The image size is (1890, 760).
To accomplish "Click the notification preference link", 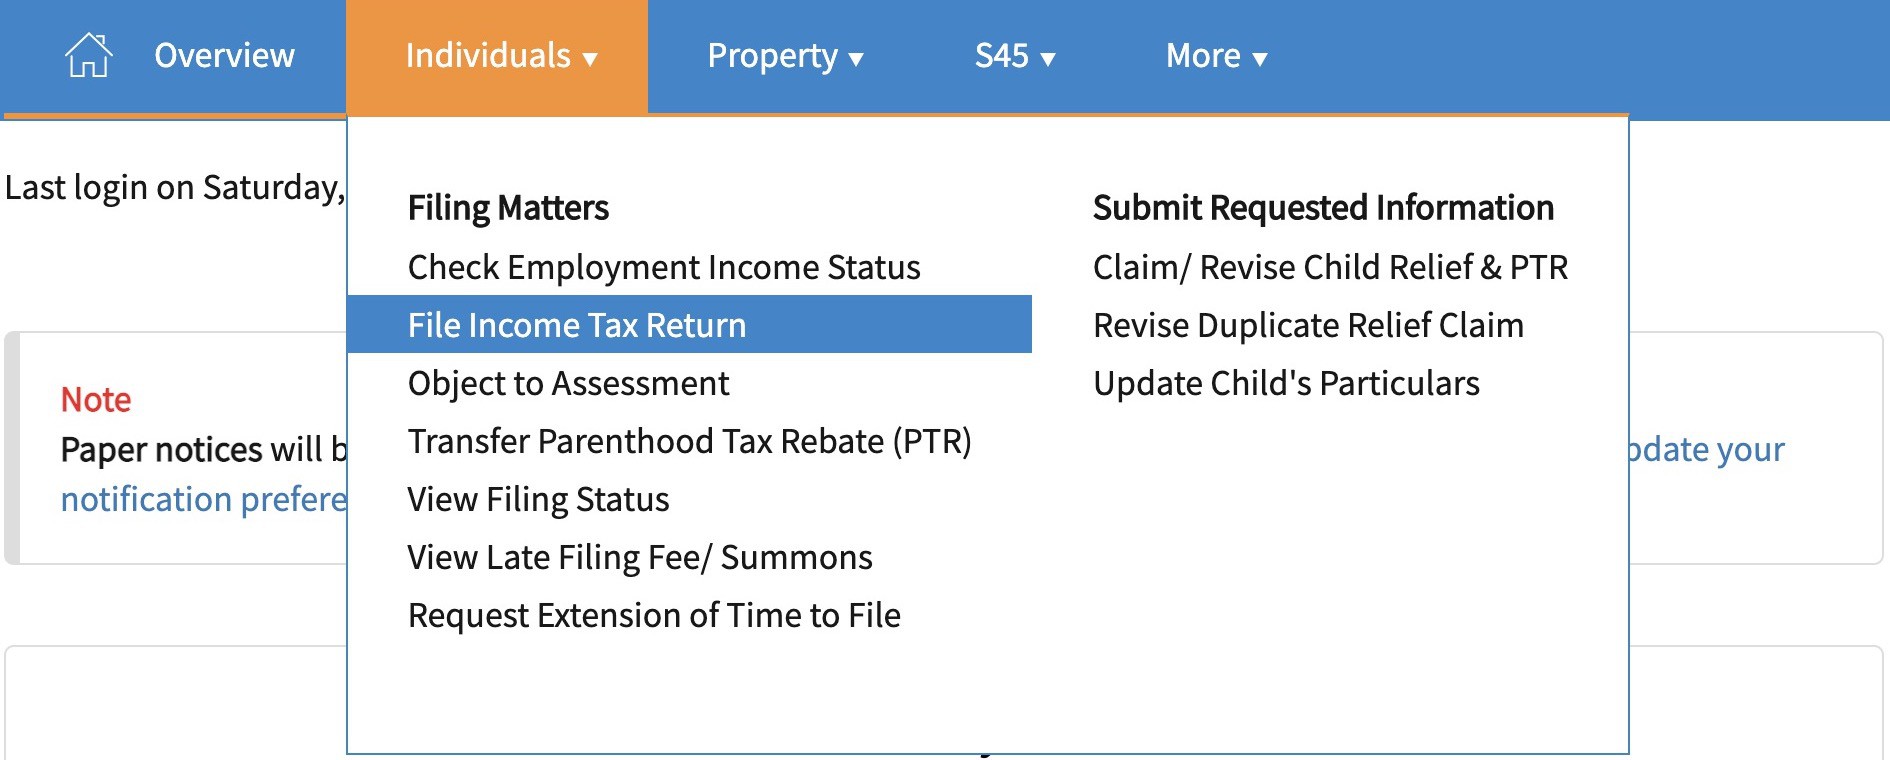I will (203, 499).
